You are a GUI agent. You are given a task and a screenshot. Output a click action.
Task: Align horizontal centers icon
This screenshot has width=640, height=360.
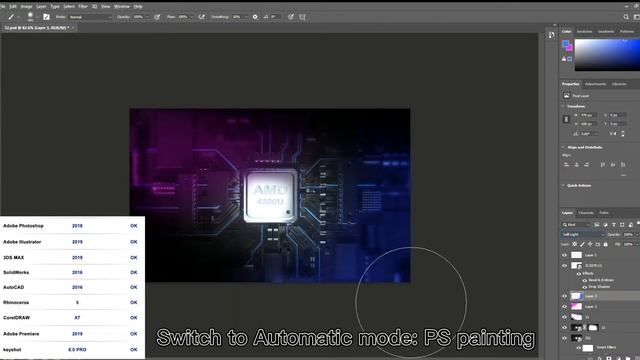(x=577, y=164)
